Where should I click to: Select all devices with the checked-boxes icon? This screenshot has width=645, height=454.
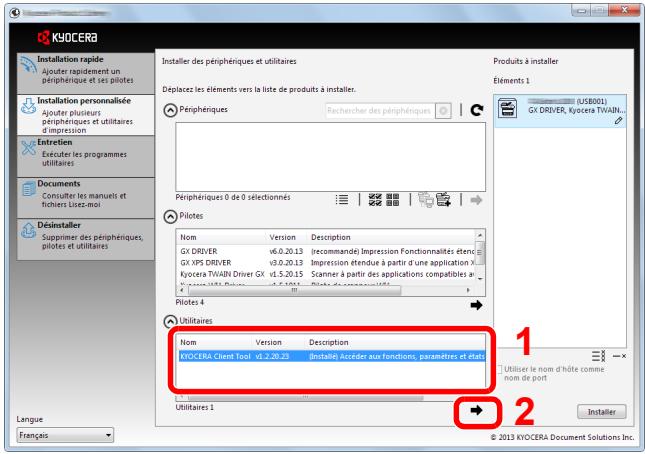pos(375,200)
